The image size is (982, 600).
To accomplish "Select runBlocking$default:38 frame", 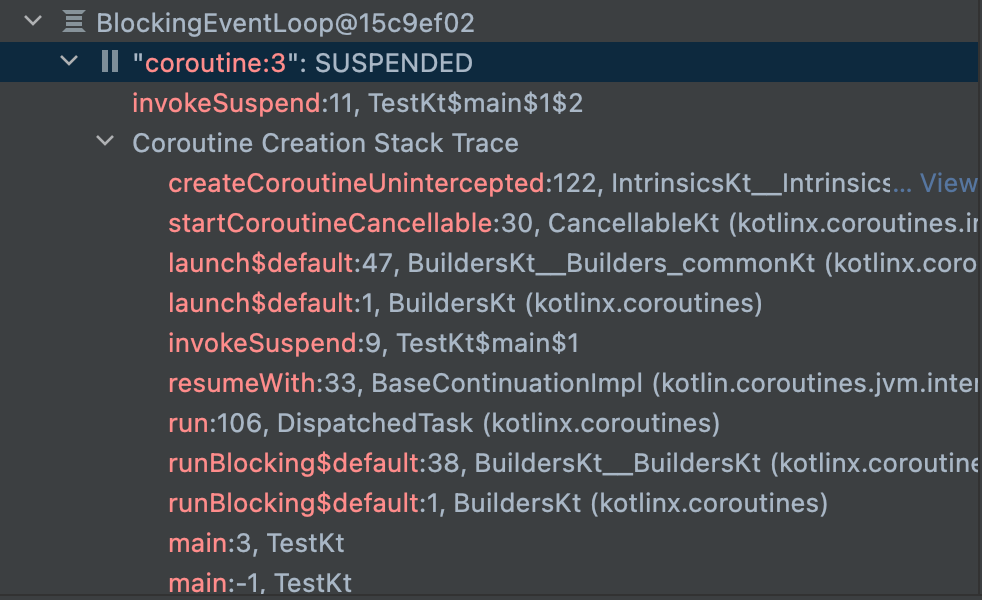I will coord(572,463).
